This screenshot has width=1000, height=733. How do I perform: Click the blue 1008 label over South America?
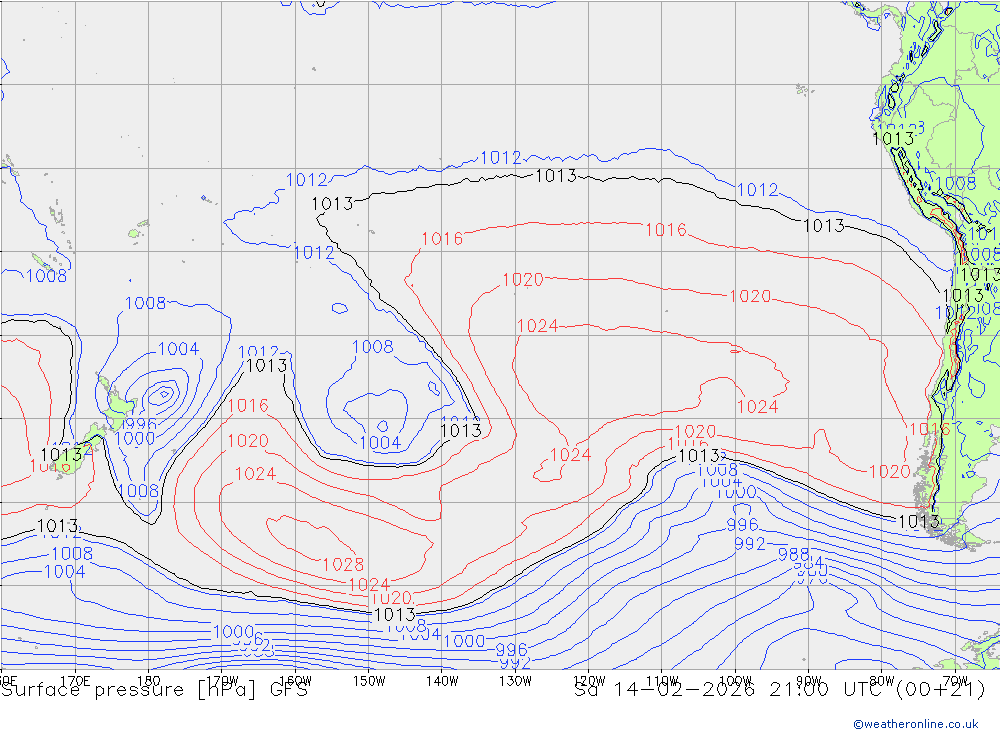955,183
